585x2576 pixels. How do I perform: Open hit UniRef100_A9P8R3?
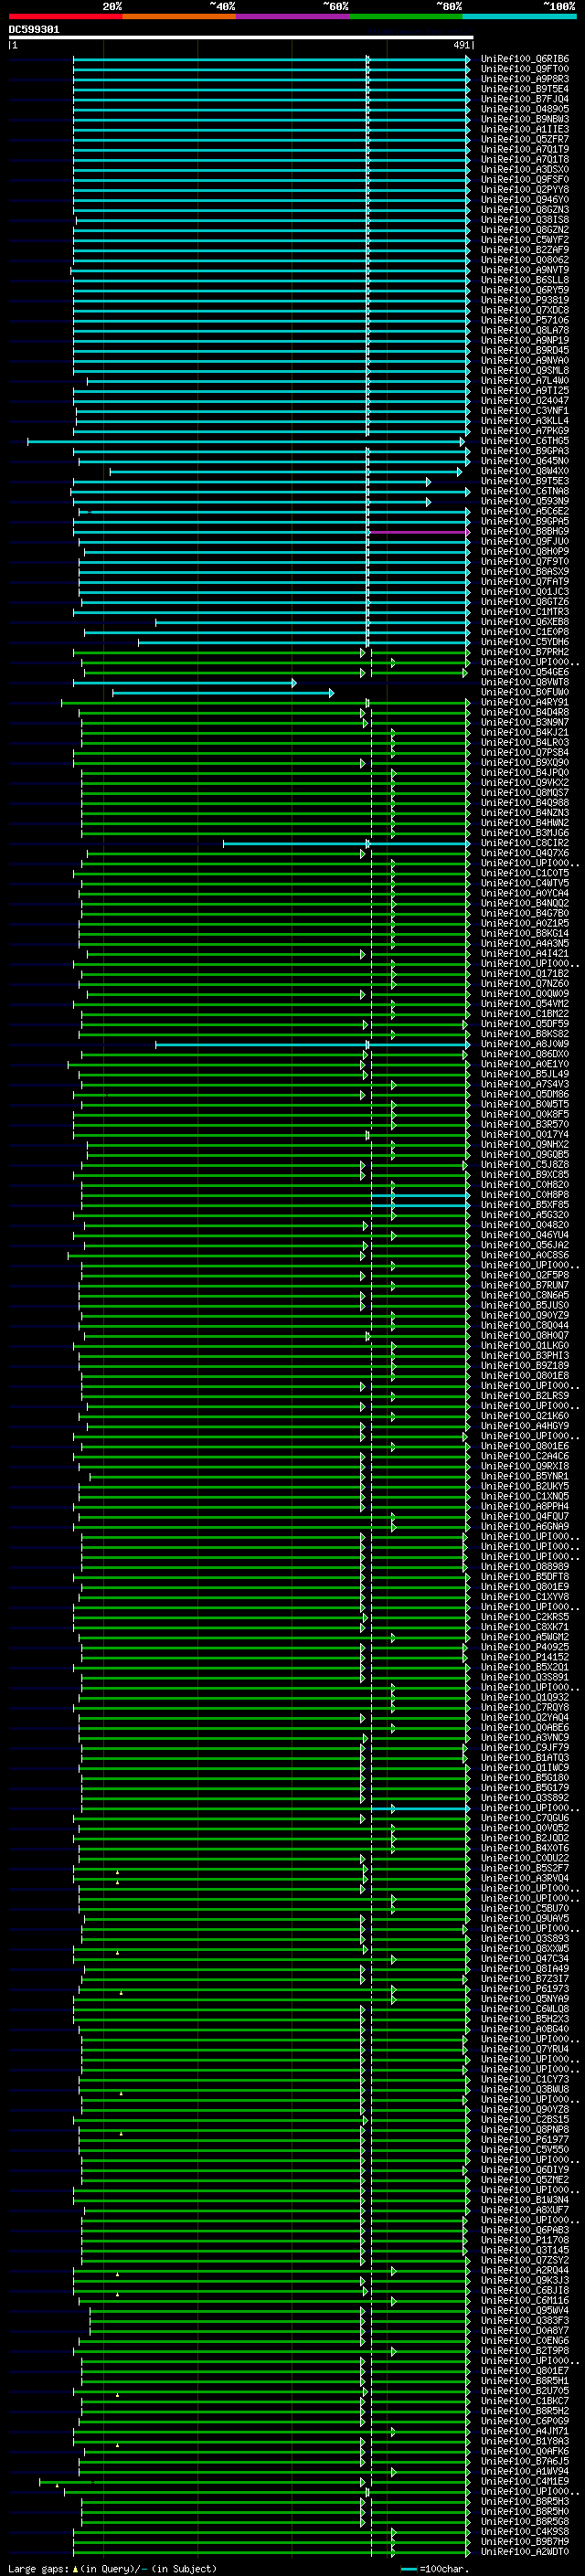(x=525, y=79)
